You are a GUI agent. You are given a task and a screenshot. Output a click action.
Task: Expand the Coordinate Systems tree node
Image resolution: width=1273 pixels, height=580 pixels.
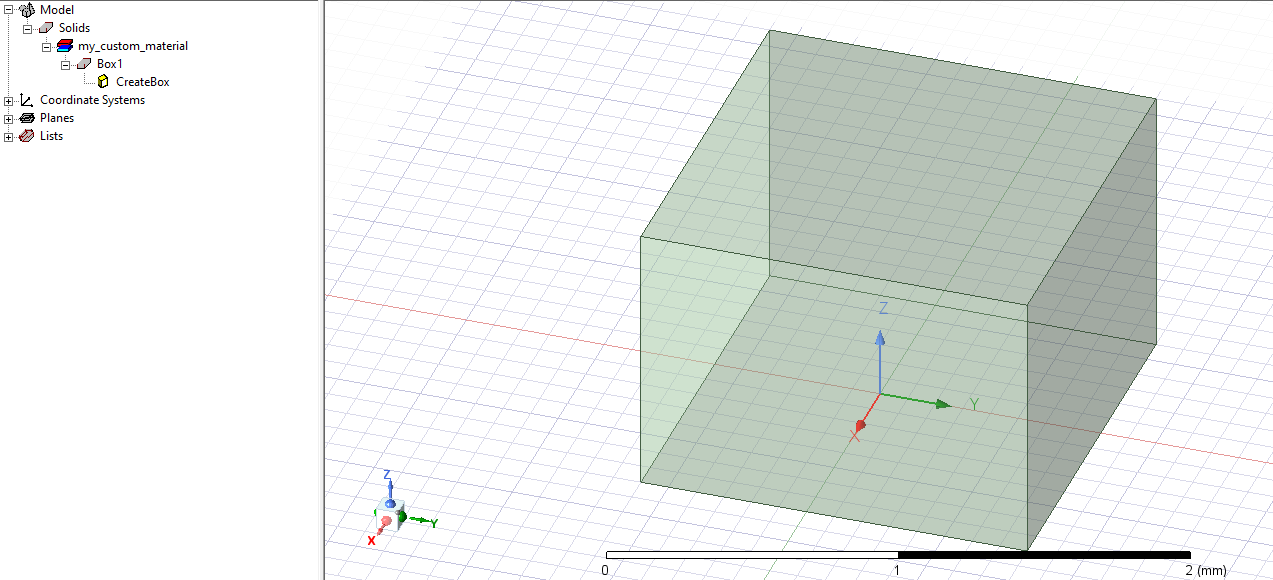click(9, 101)
